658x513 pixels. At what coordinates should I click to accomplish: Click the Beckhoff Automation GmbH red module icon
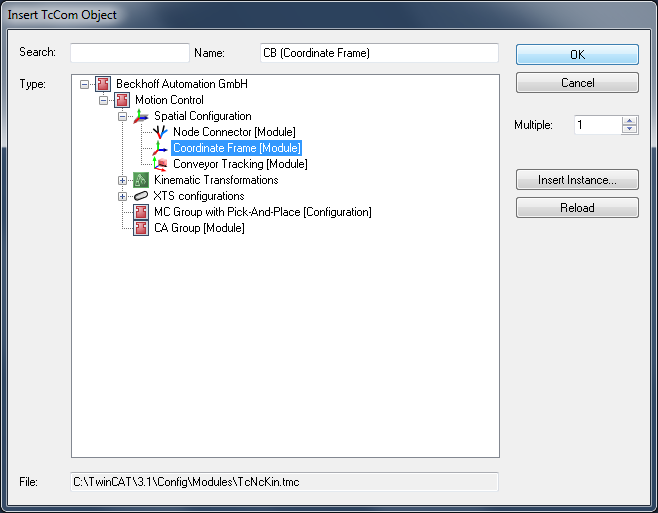(x=103, y=84)
